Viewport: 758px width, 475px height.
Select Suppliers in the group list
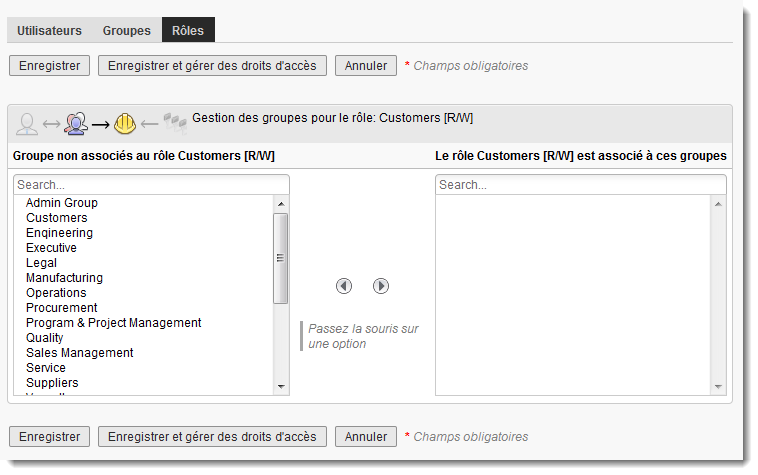coord(144,383)
